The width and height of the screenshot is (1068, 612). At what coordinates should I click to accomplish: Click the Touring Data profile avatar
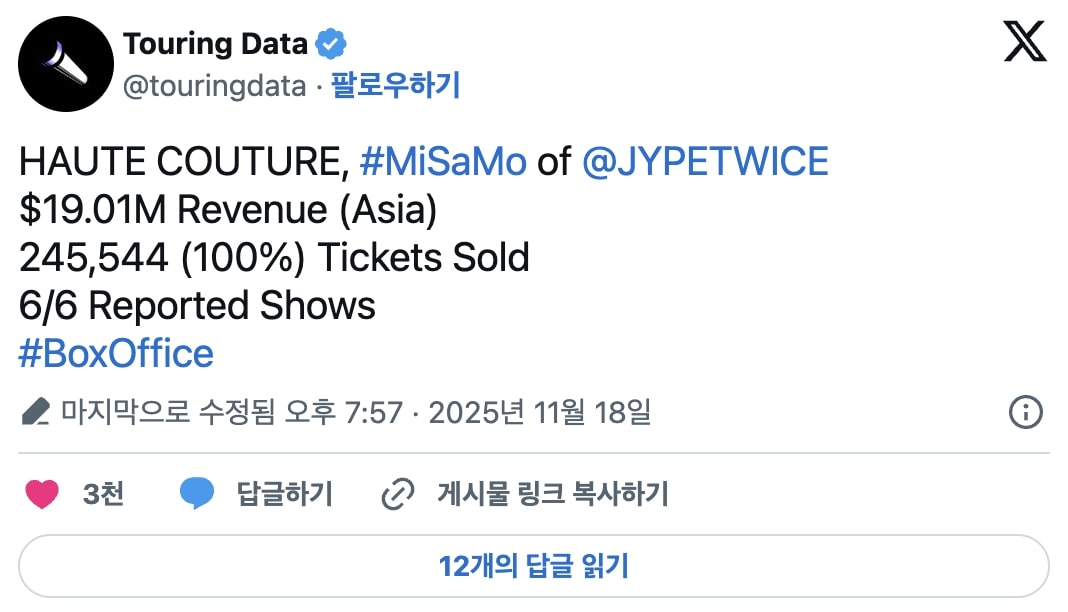point(65,64)
